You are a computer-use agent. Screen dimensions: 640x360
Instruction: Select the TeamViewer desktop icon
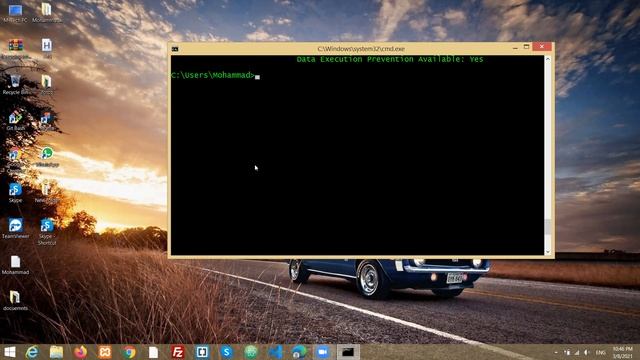pyautogui.click(x=16, y=228)
